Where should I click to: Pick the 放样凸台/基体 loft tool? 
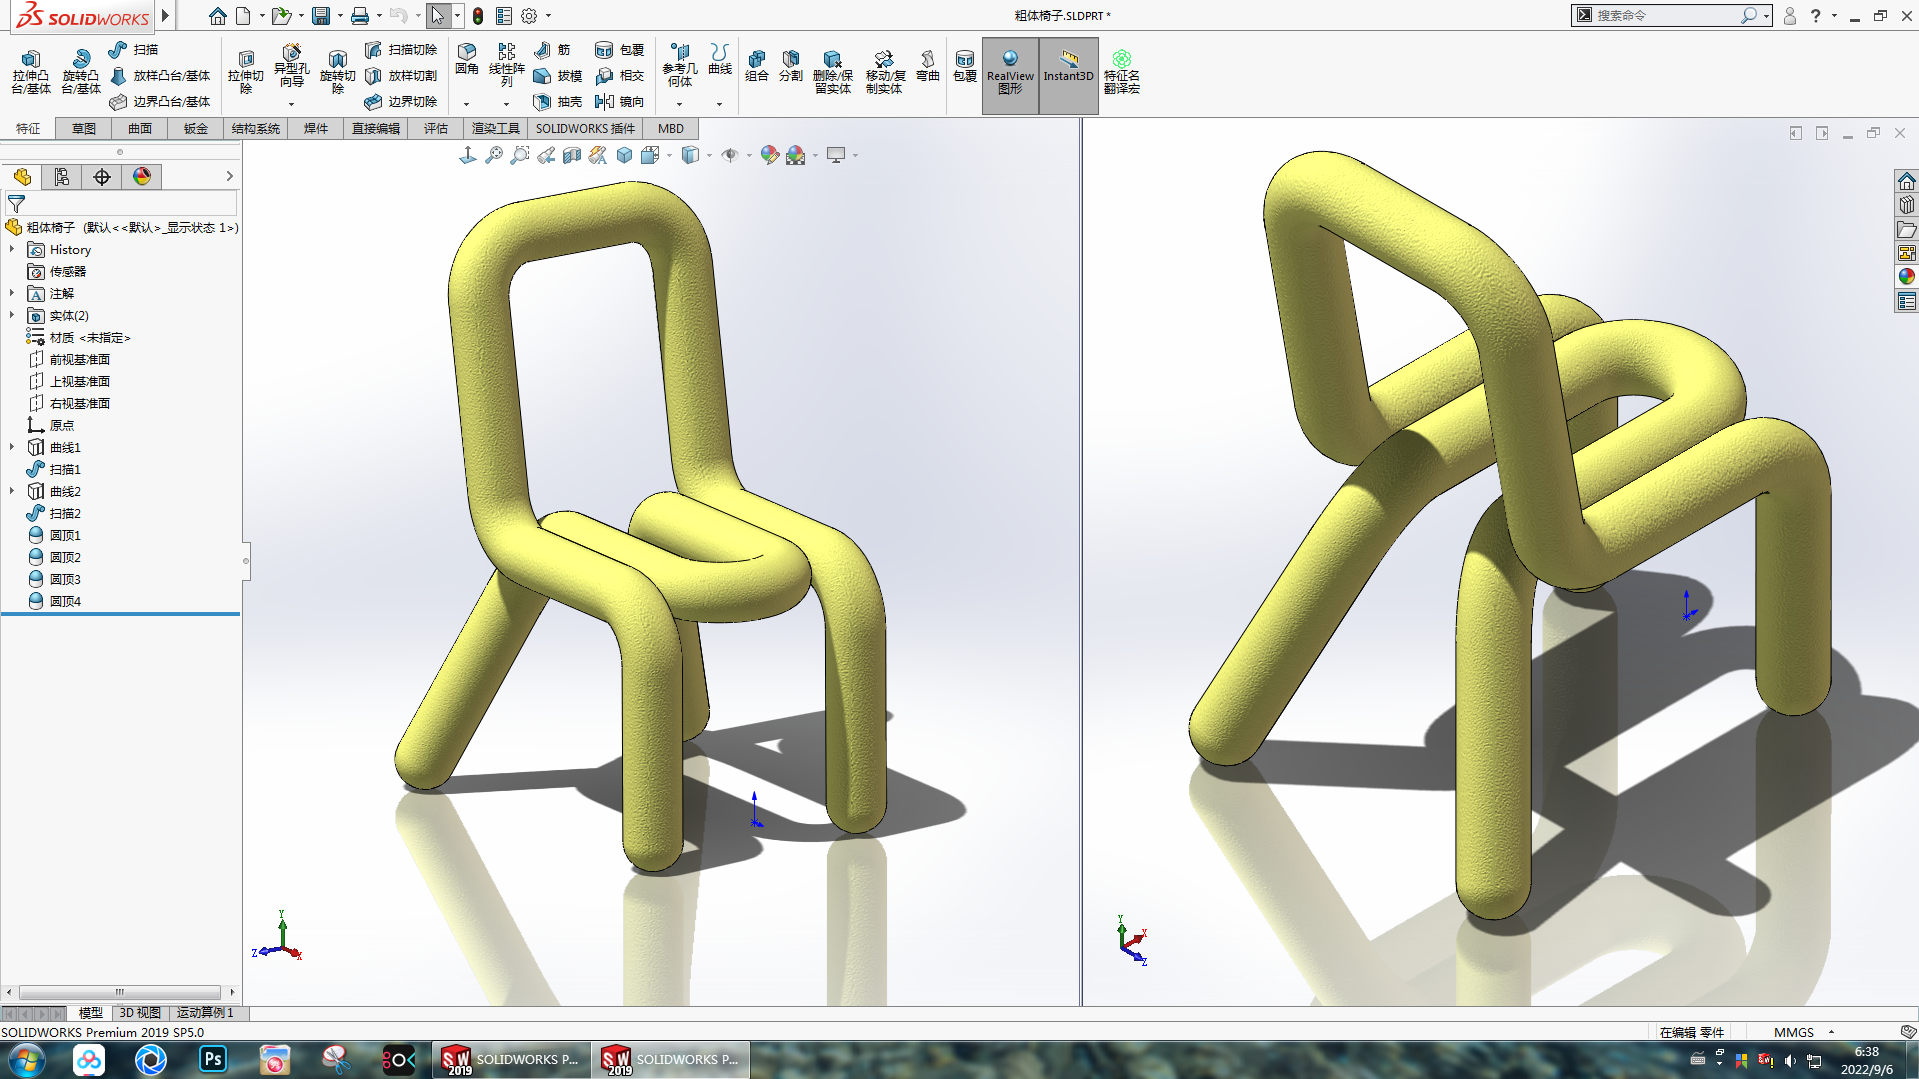point(160,76)
